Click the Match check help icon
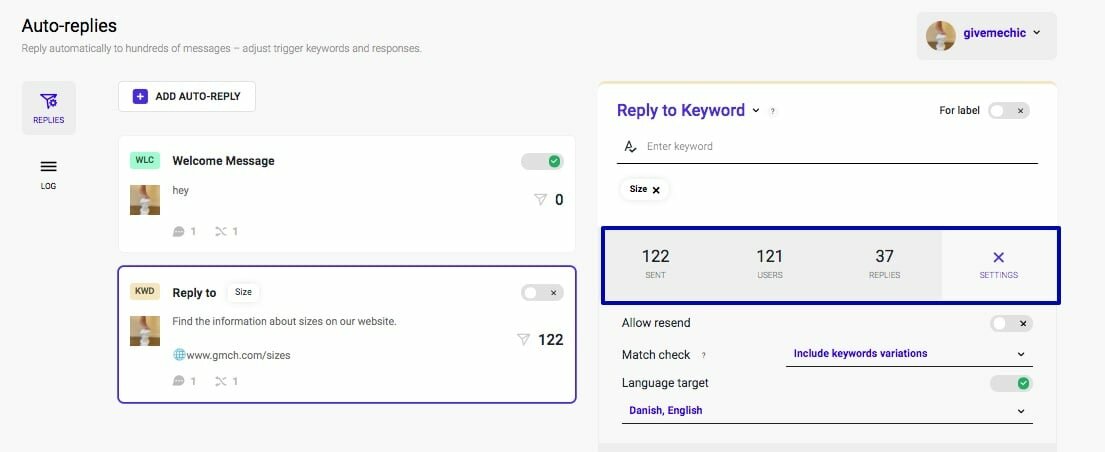Viewport: 1105px width, 452px height. click(703, 354)
